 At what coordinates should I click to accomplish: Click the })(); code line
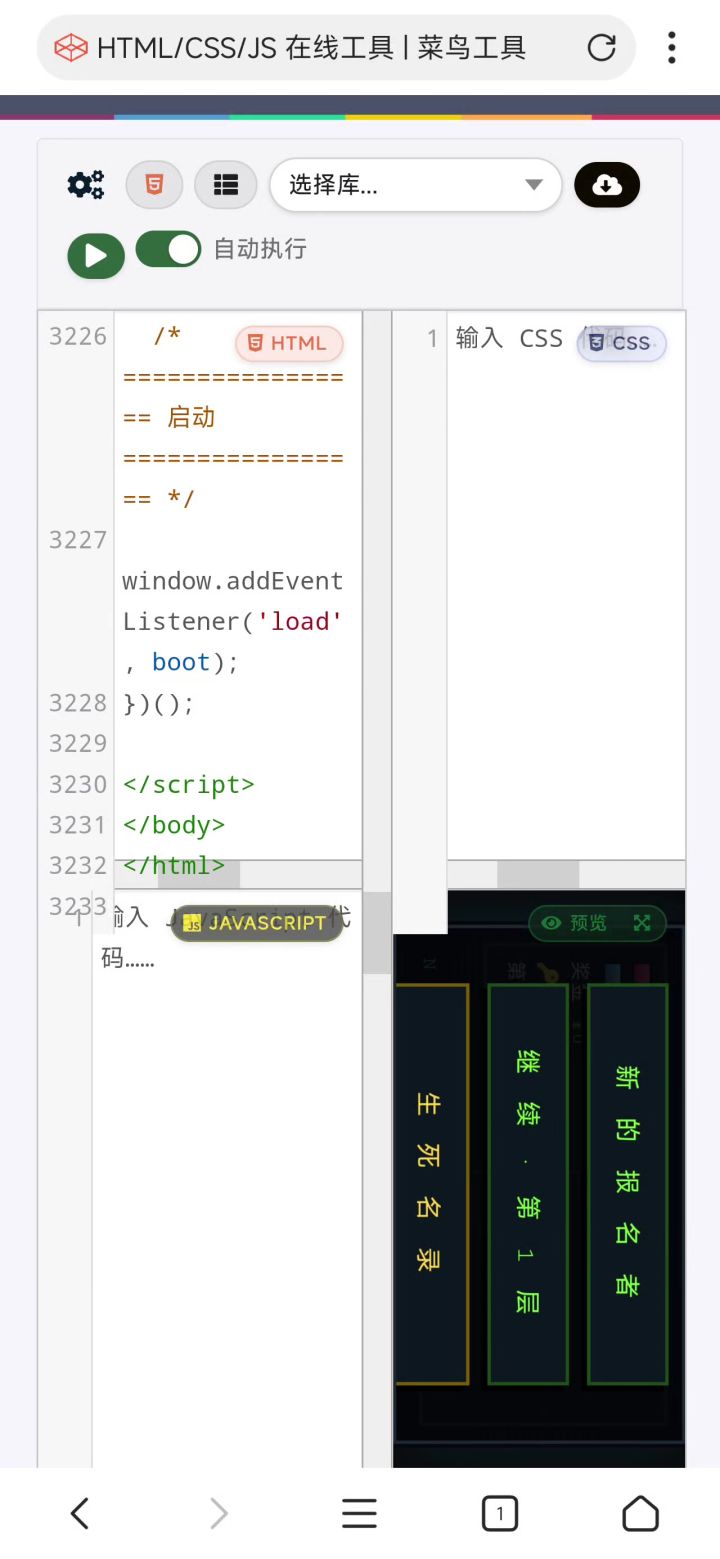(x=159, y=703)
